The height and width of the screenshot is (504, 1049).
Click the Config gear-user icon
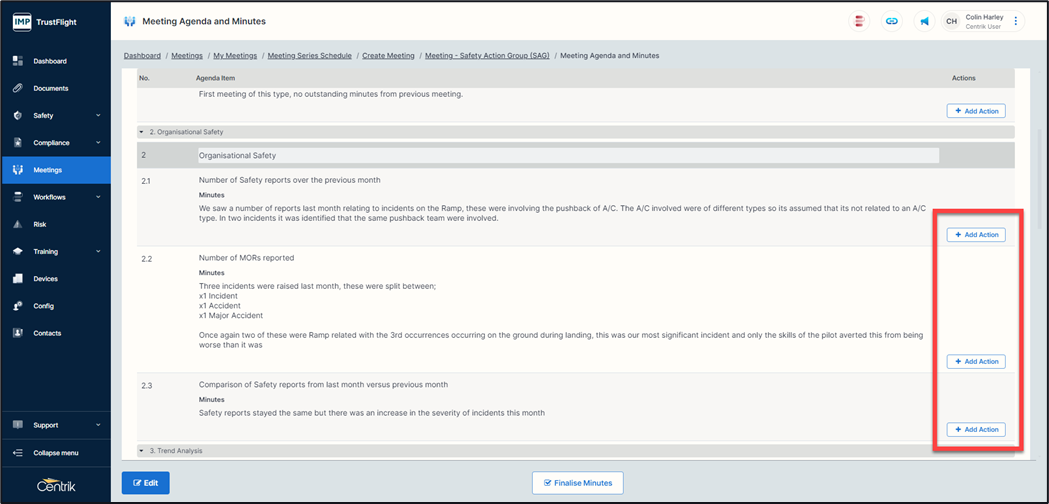[18, 306]
